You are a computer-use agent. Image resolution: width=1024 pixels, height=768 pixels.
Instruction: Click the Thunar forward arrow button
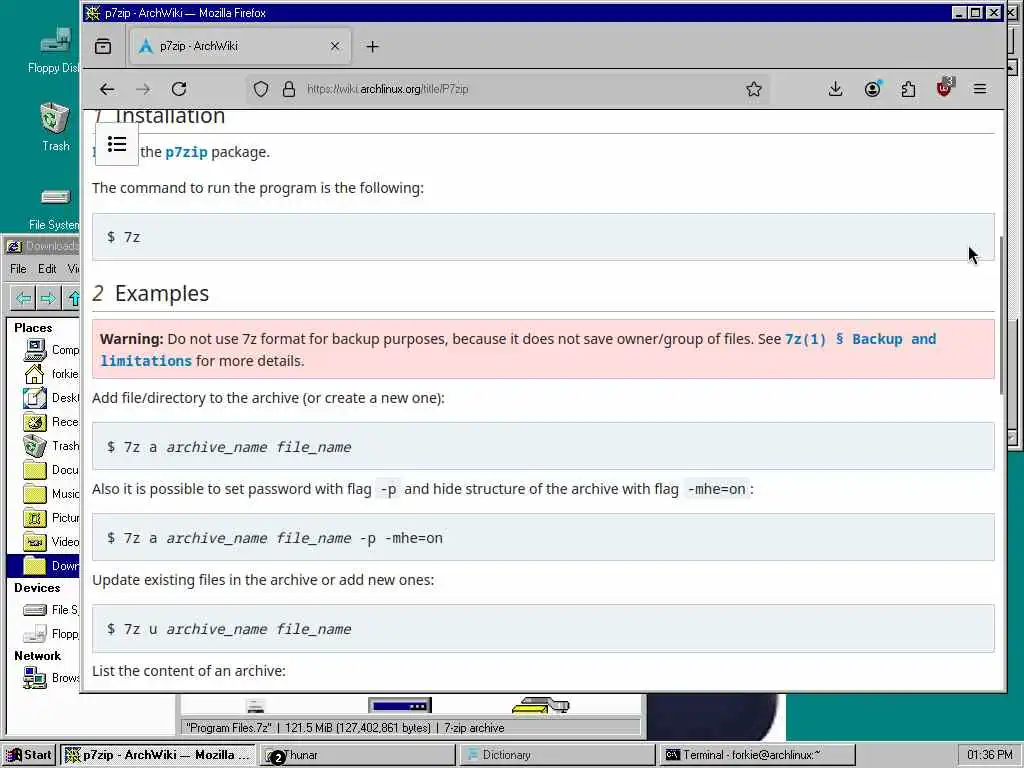[x=48, y=298]
